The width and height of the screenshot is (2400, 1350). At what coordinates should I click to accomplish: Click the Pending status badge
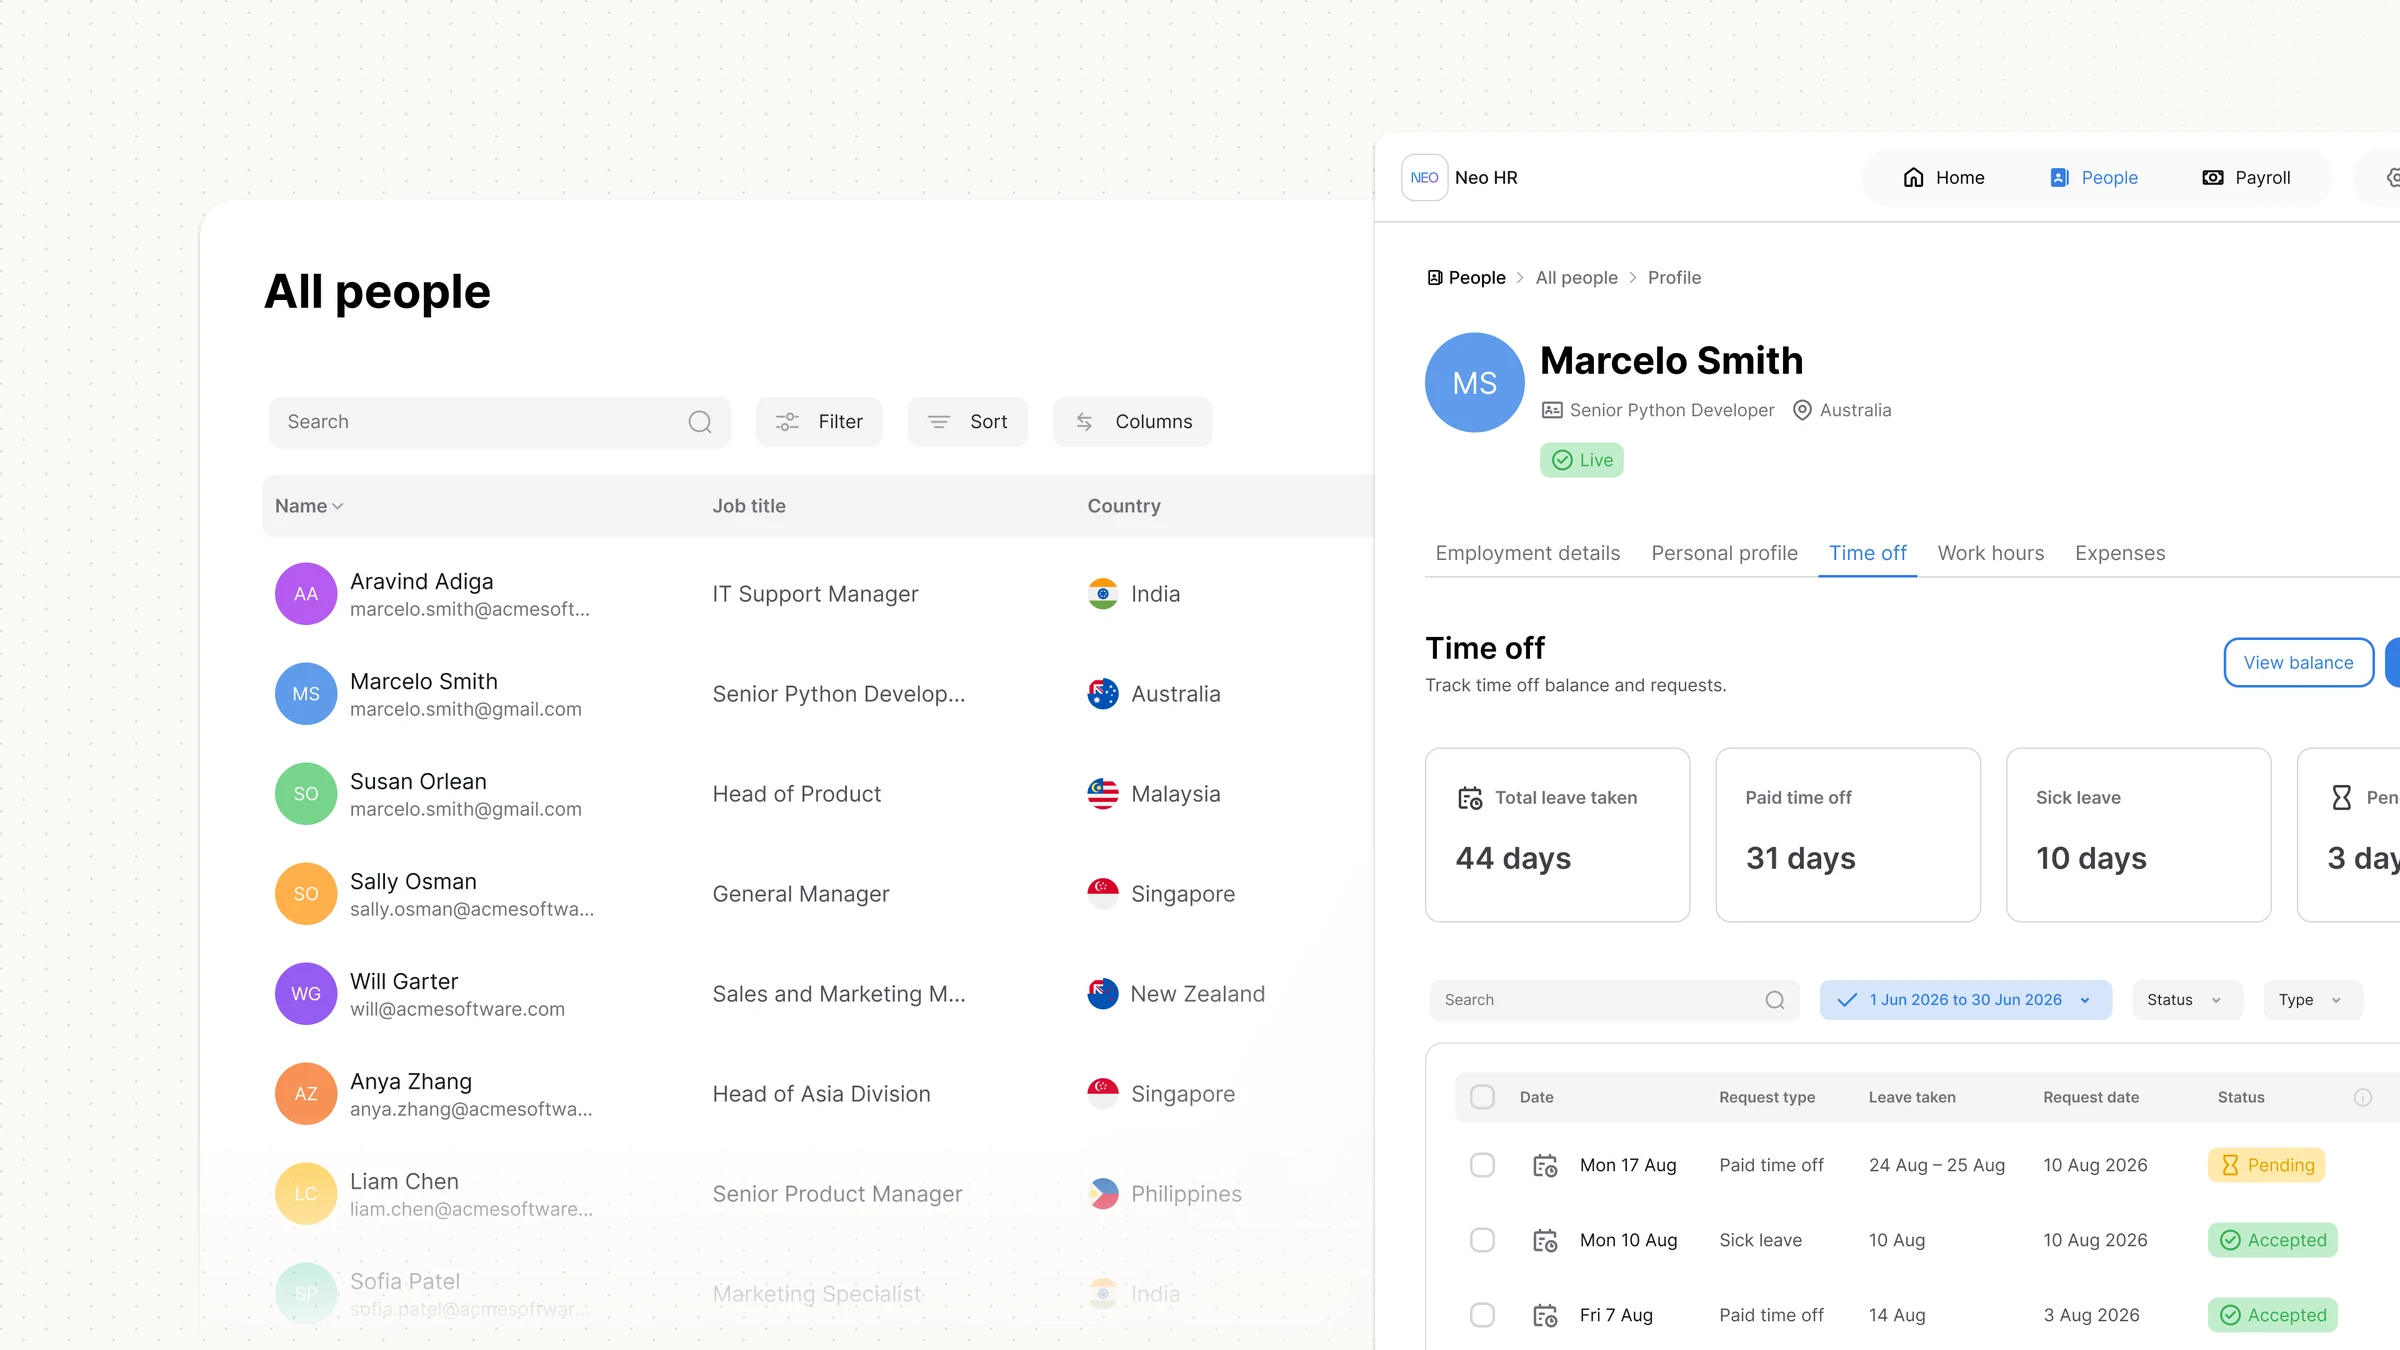pyautogui.click(x=2266, y=1166)
